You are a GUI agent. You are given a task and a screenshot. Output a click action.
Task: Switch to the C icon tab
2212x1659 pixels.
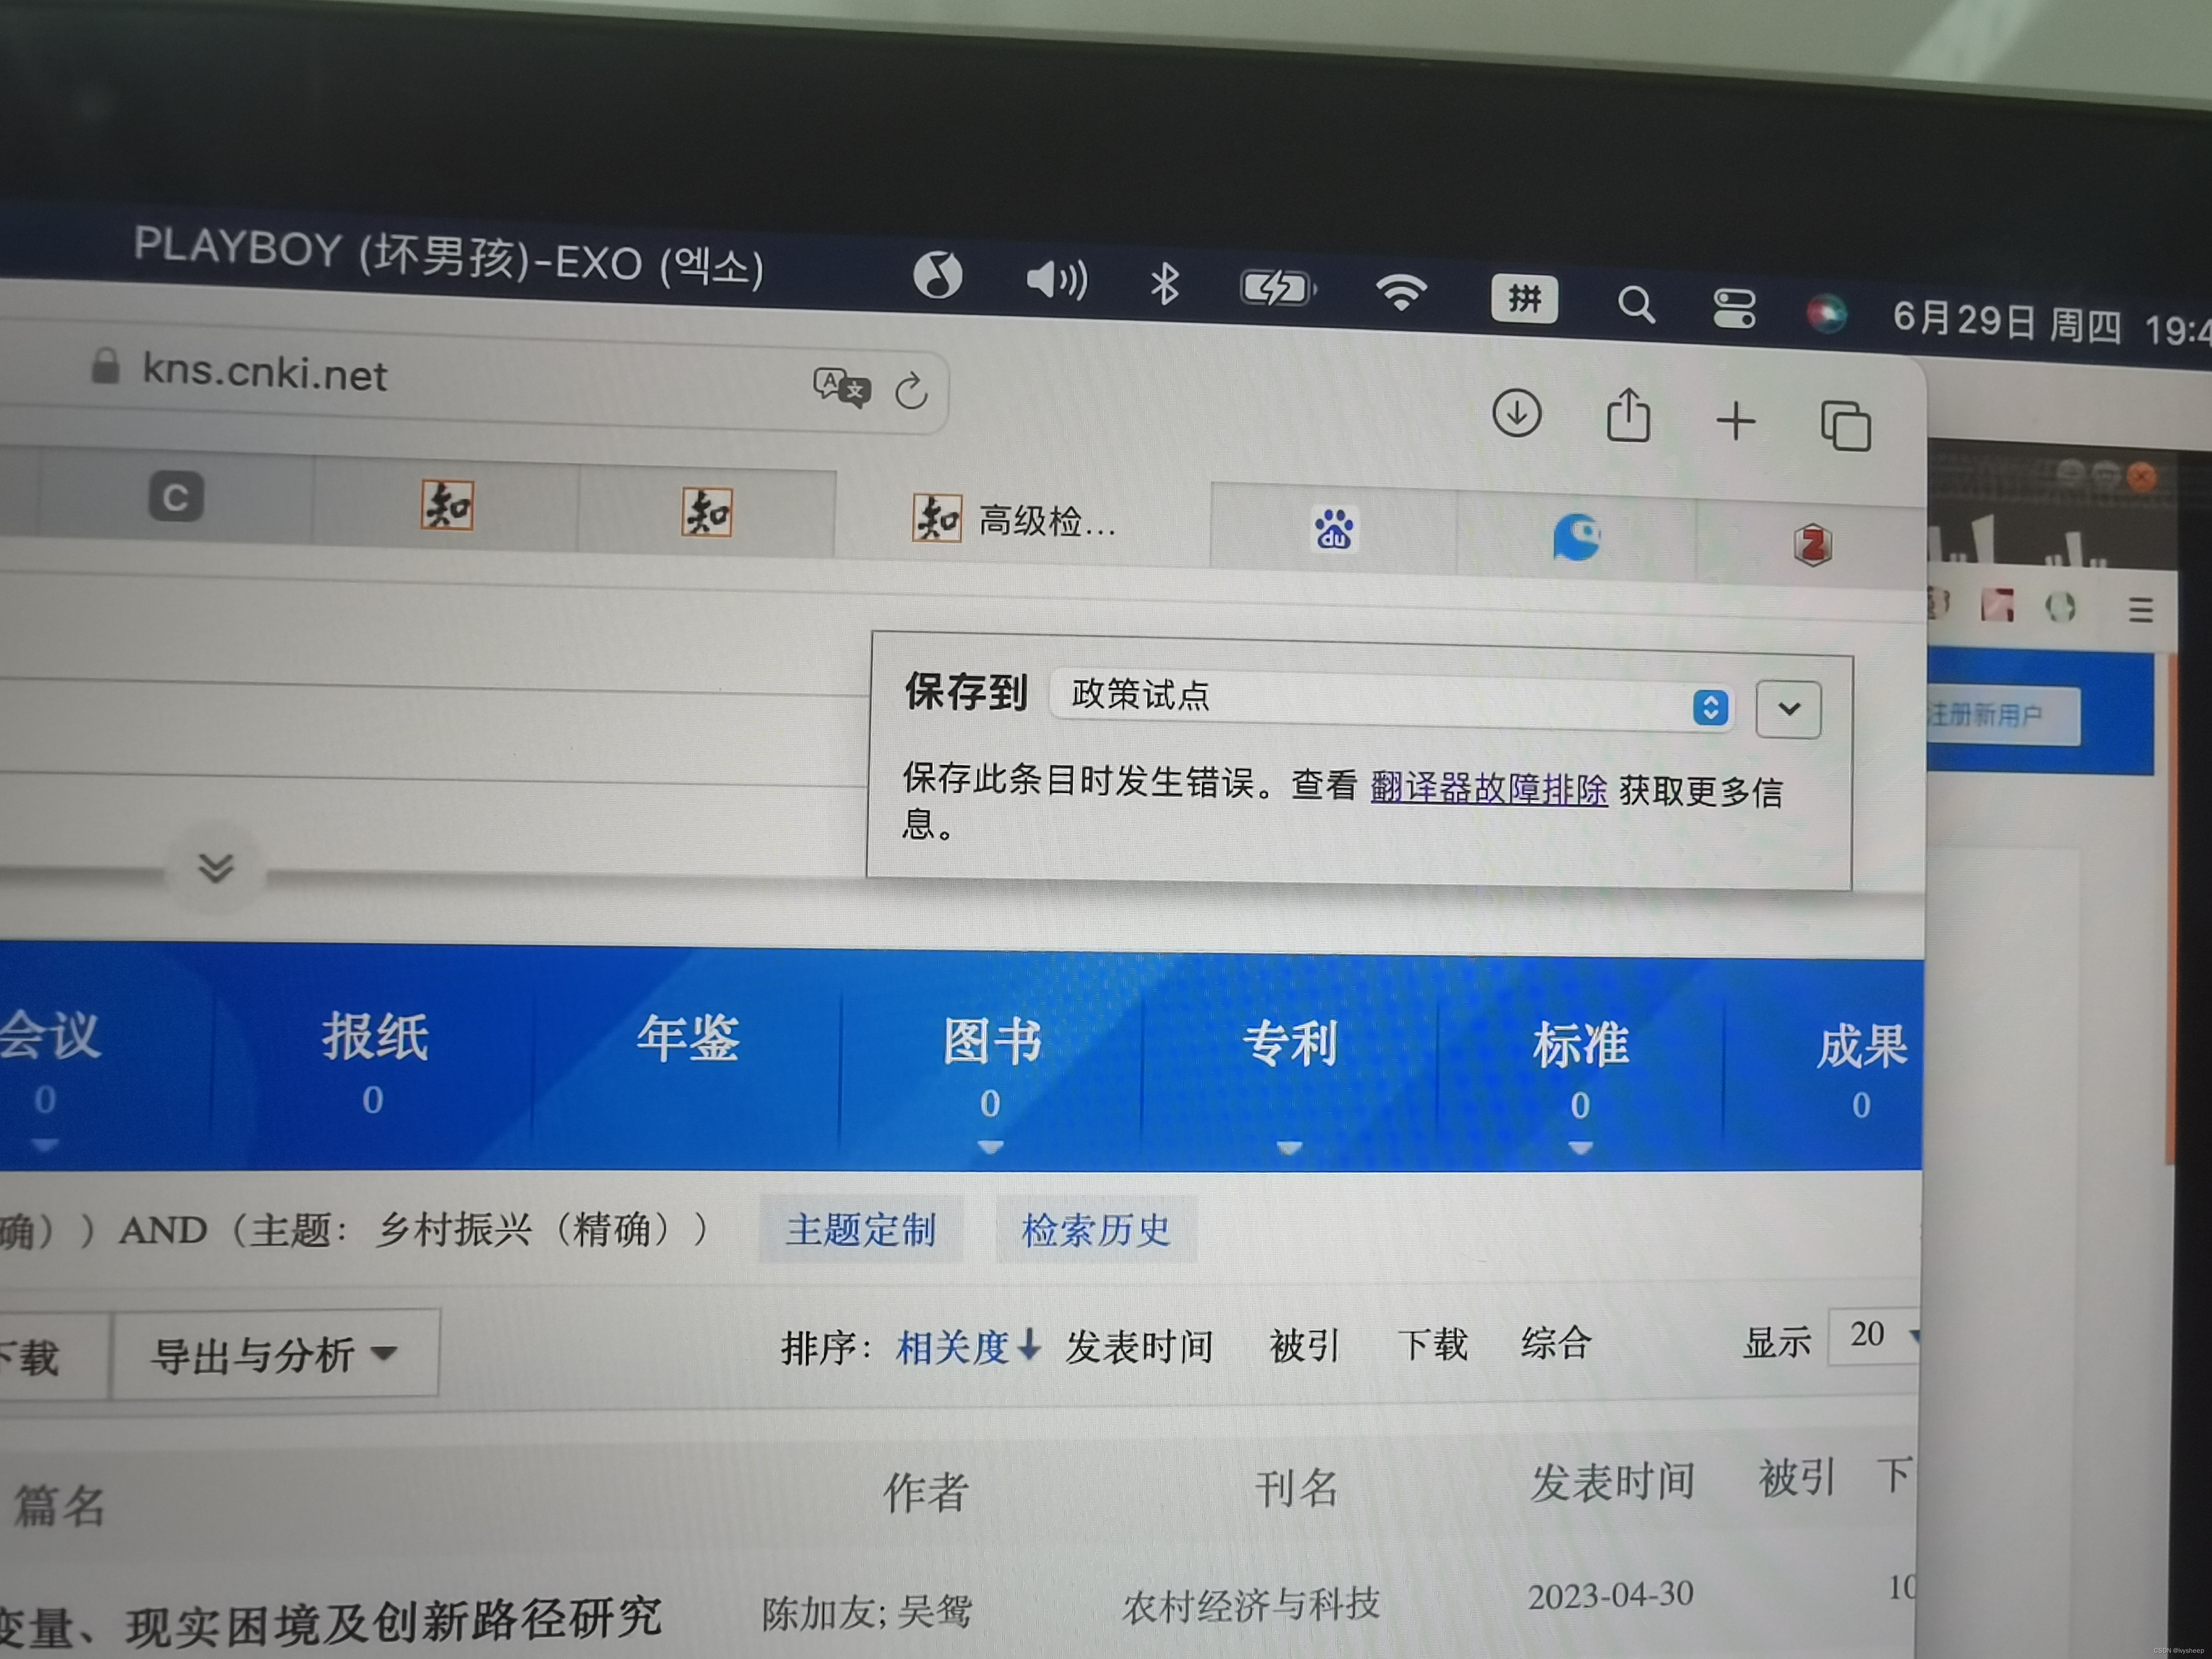pyautogui.click(x=176, y=496)
